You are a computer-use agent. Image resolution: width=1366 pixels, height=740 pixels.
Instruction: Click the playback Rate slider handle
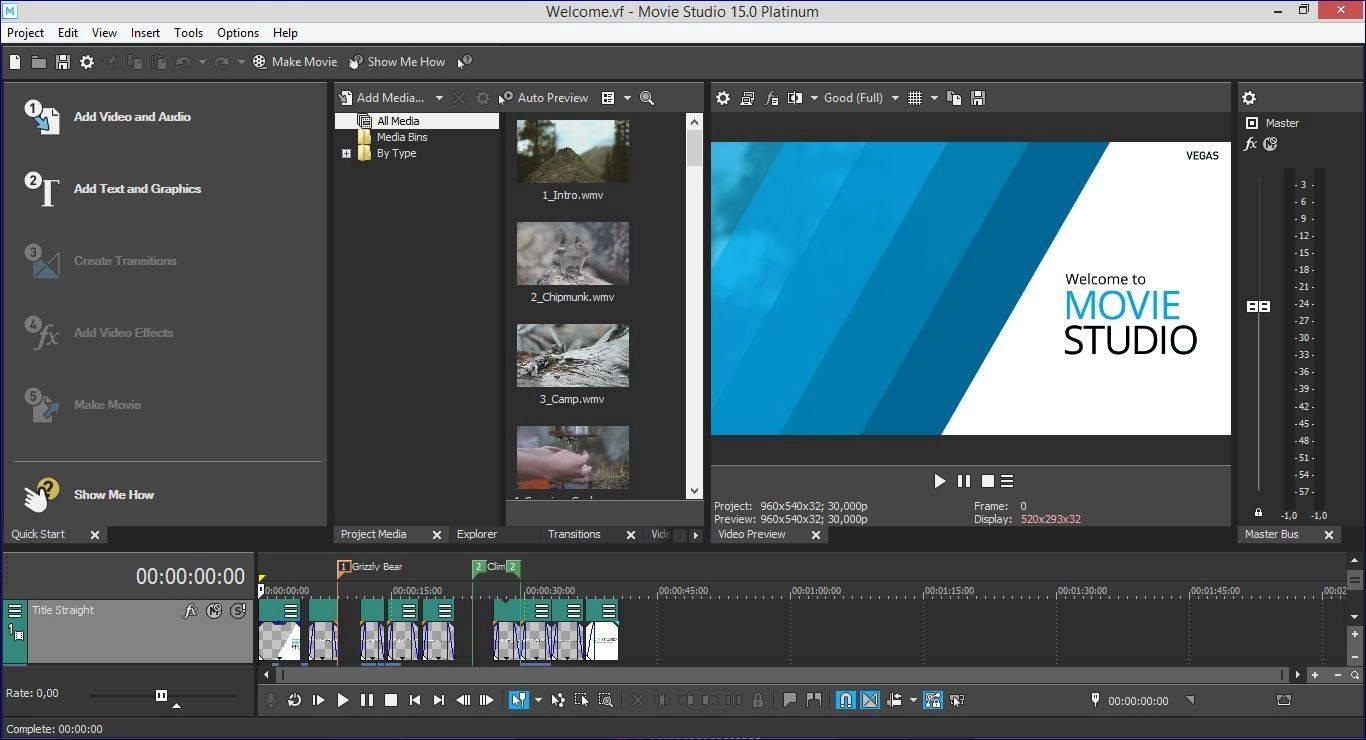pos(161,695)
